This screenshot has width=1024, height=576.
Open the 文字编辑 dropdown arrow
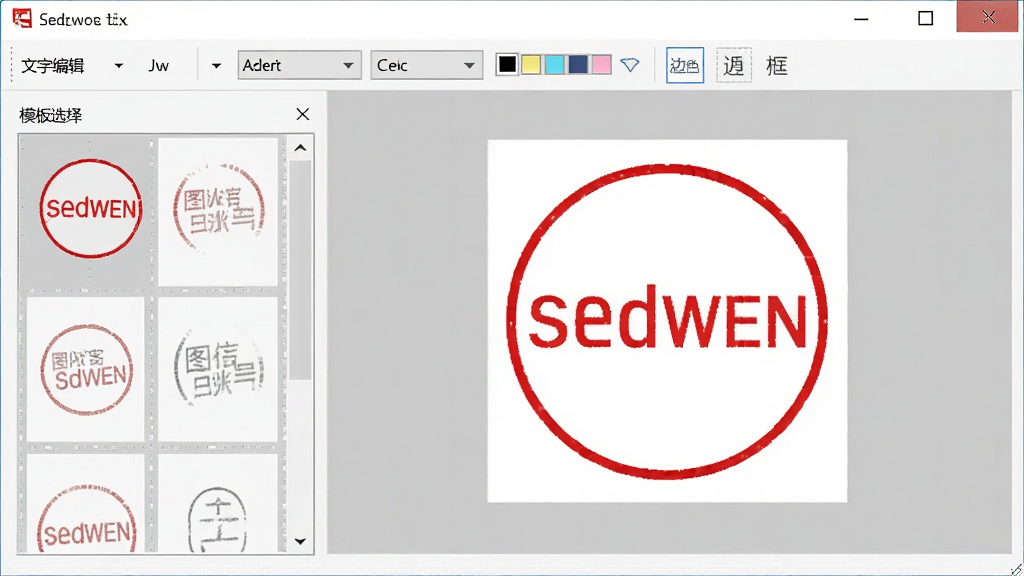pyautogui.click(x=118, y=65)
